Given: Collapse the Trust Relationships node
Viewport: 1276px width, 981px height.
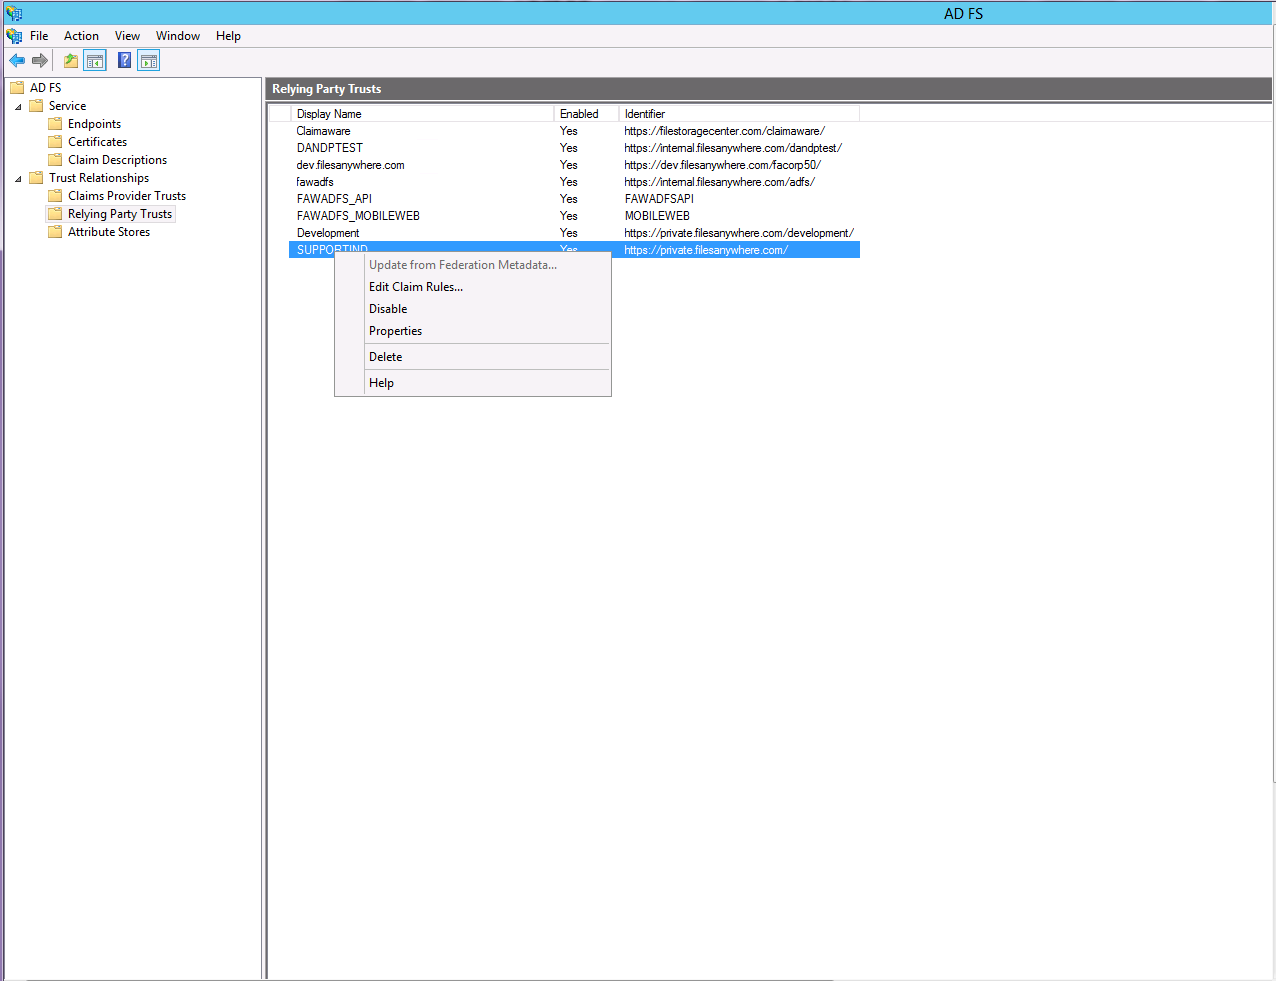Looking at the screenshot, I should pos(16,177).
